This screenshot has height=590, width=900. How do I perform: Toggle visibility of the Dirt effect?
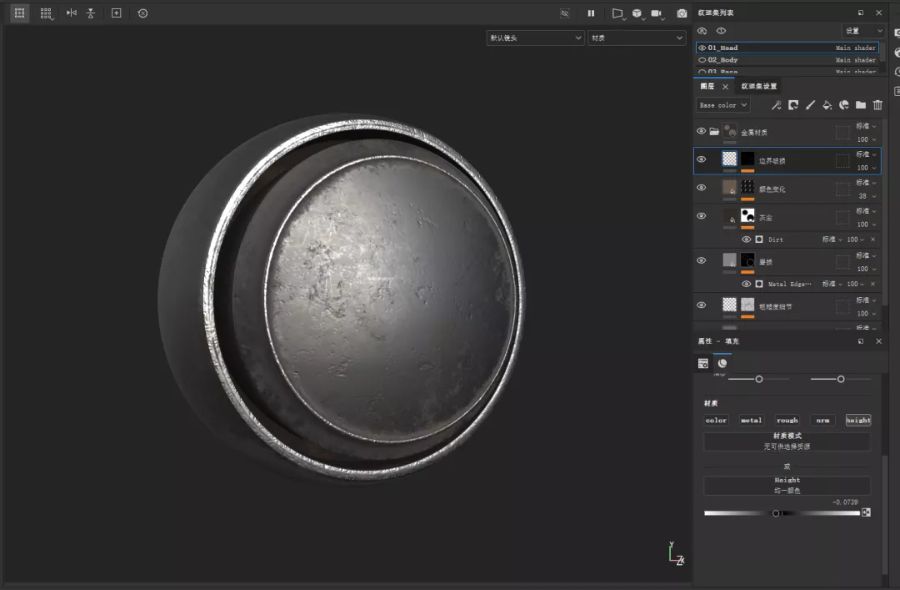click(746, 239)
